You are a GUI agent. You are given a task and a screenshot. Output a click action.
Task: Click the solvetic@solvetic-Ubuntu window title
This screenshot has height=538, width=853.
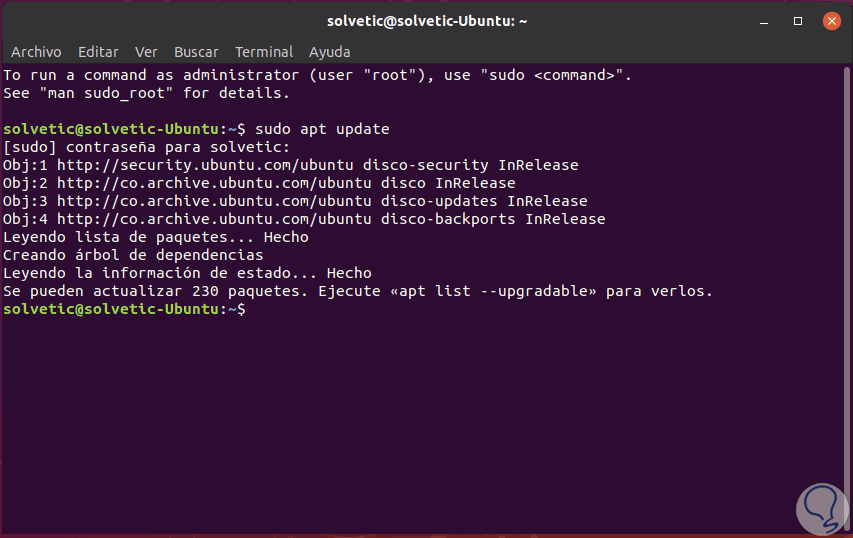(426, 20)
